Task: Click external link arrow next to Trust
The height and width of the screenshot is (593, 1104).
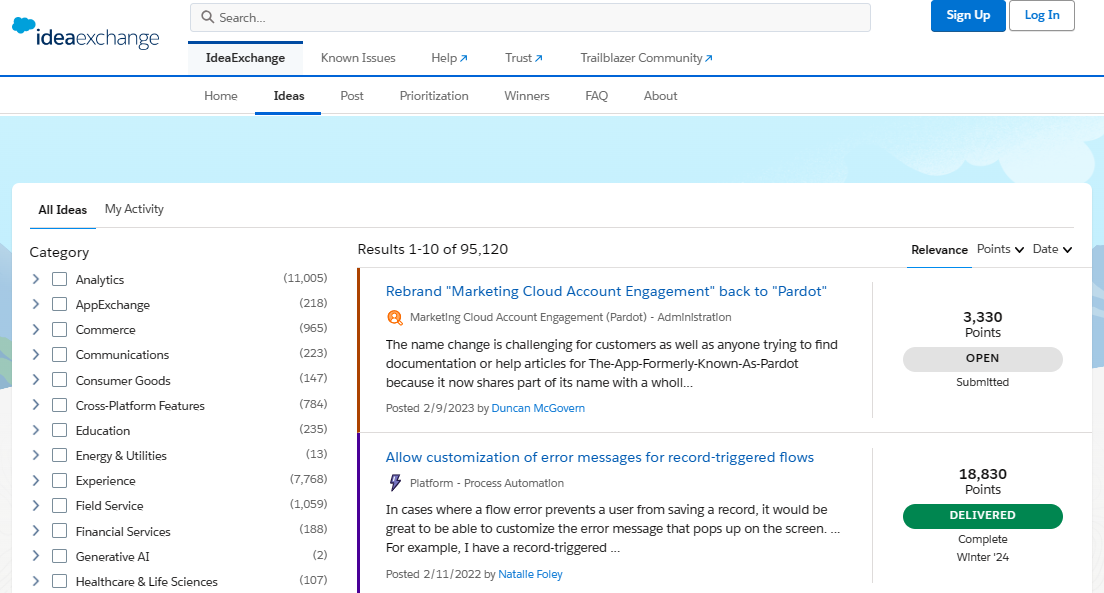Action: coord(539,58)
